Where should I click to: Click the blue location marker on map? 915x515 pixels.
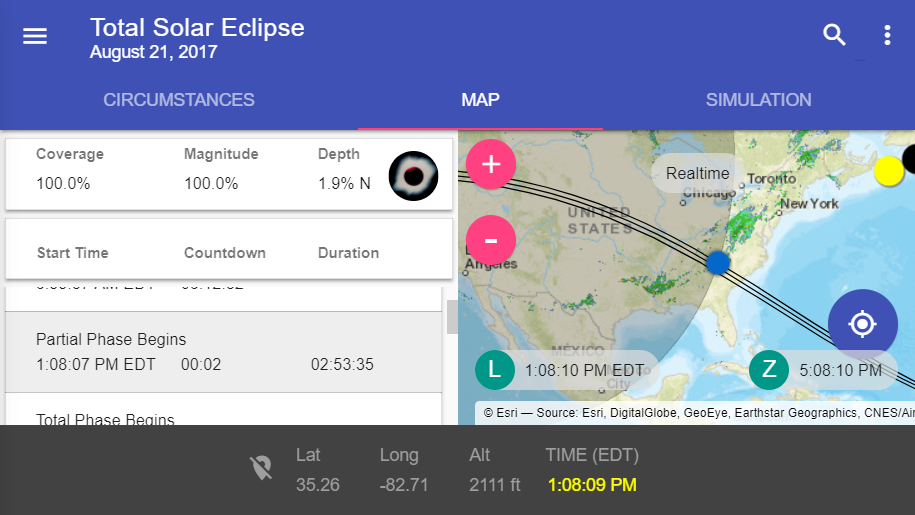(718, 262)
